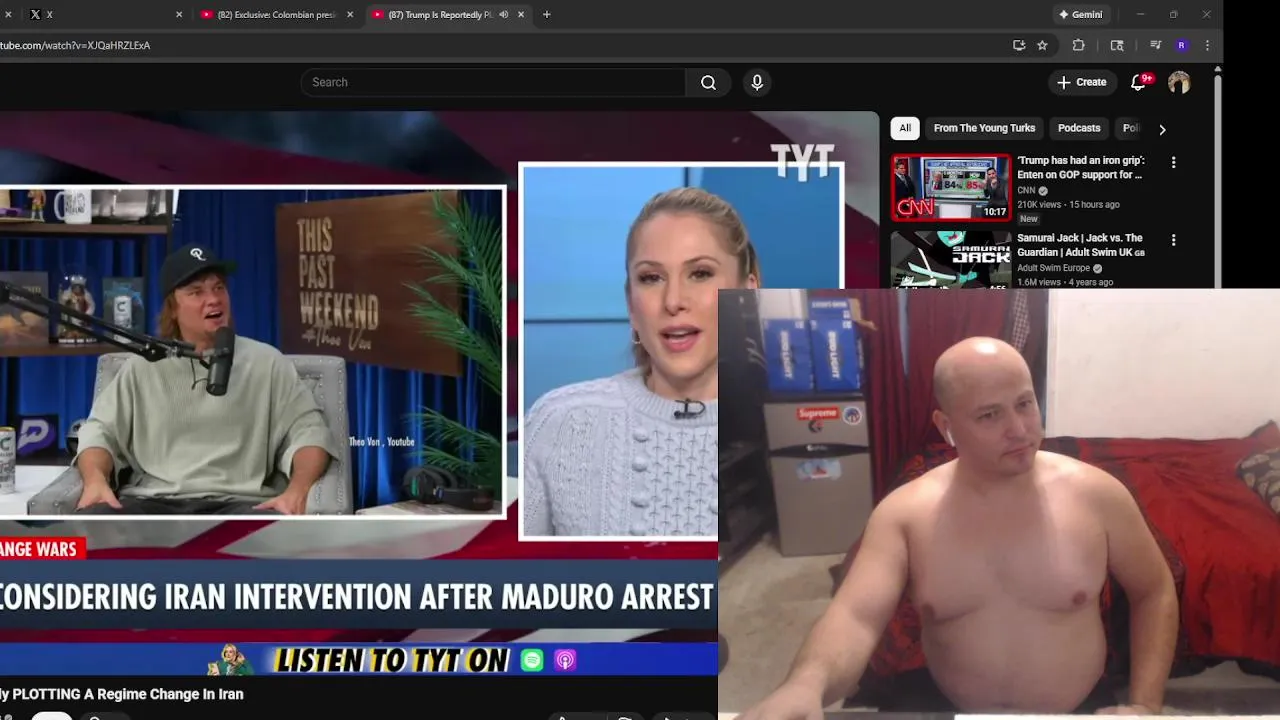The width and height of the screenshot is (1280, 720).
Task: Open options menu for Samurai Jack video
Action: pyautogui.click(x=1173, y=240)
